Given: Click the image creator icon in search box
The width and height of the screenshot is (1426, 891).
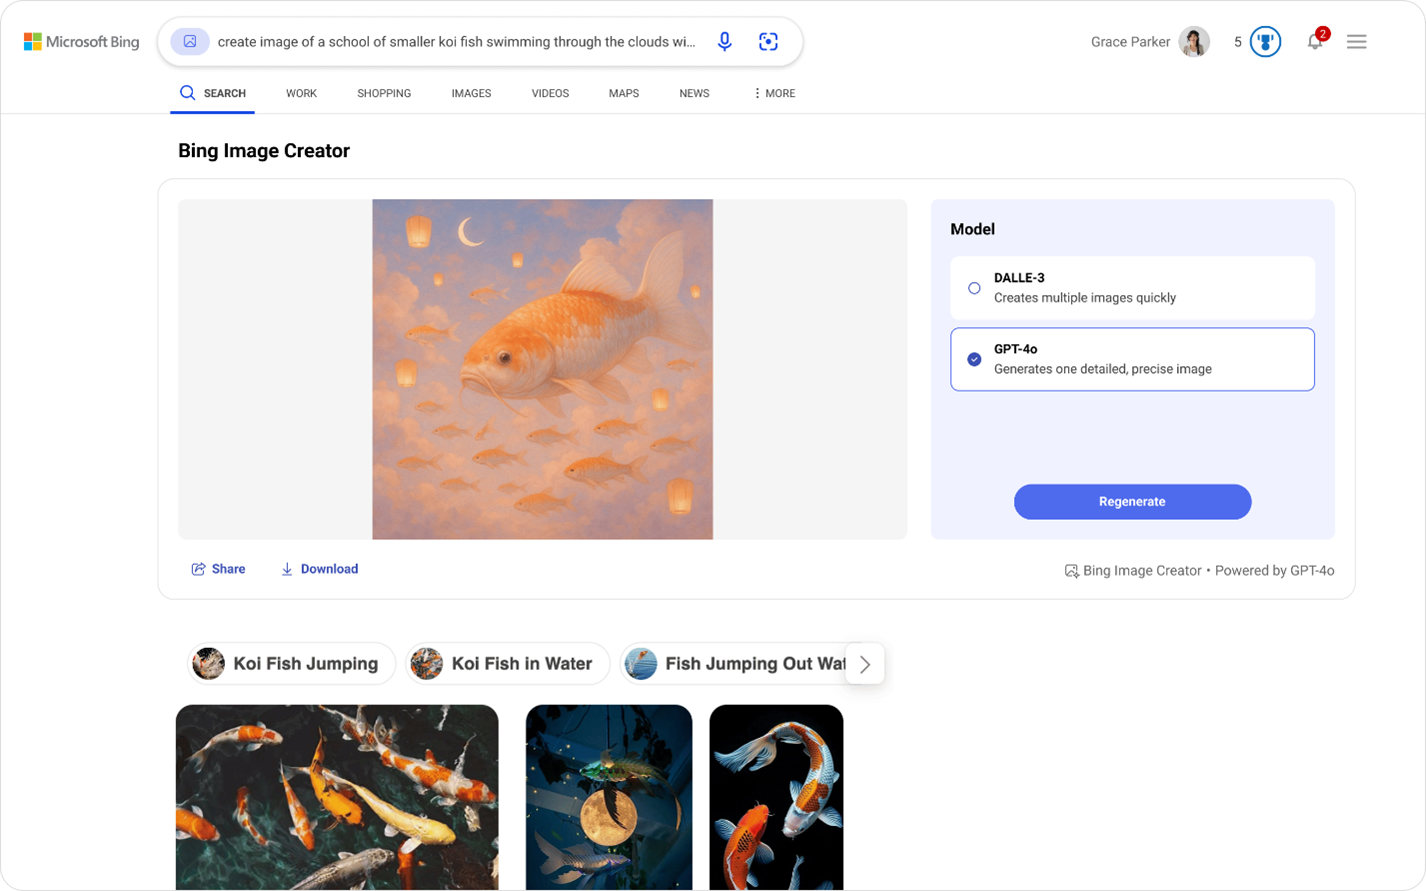Looking at the screenshot, I should coord(190,41).
